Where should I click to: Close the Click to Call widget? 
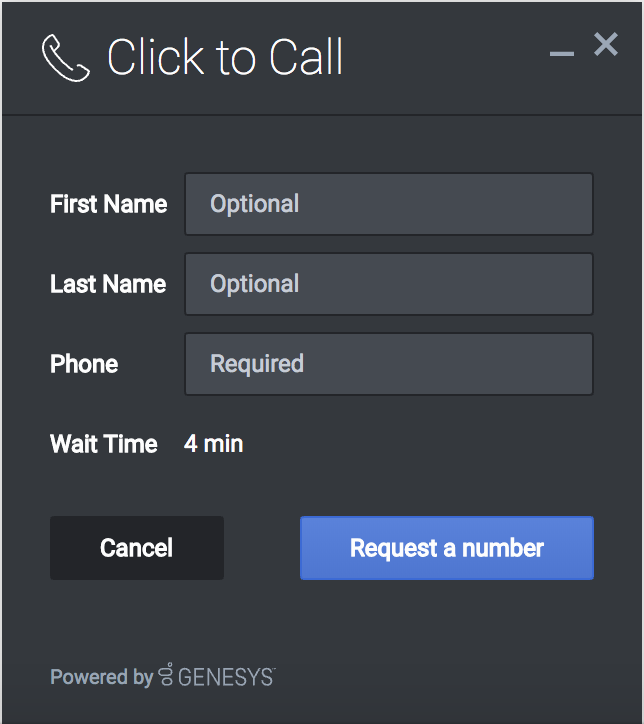pos(606,44)
